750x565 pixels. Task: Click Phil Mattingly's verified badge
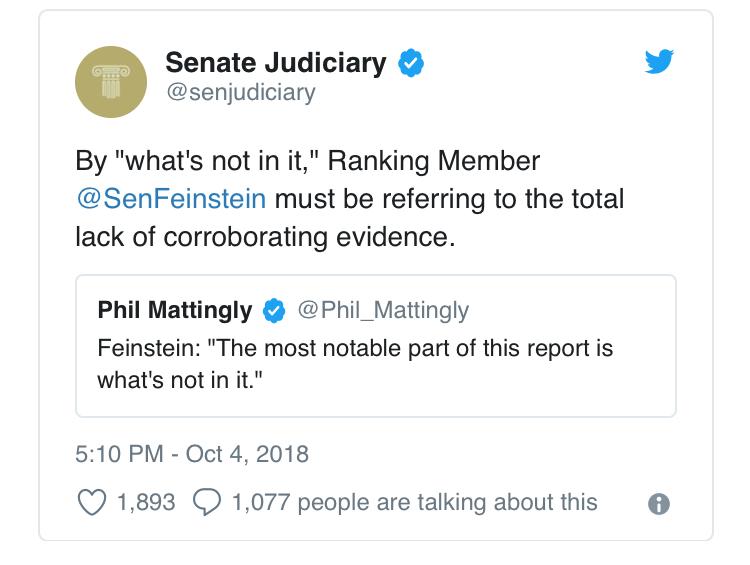click(x=274, y=310)
